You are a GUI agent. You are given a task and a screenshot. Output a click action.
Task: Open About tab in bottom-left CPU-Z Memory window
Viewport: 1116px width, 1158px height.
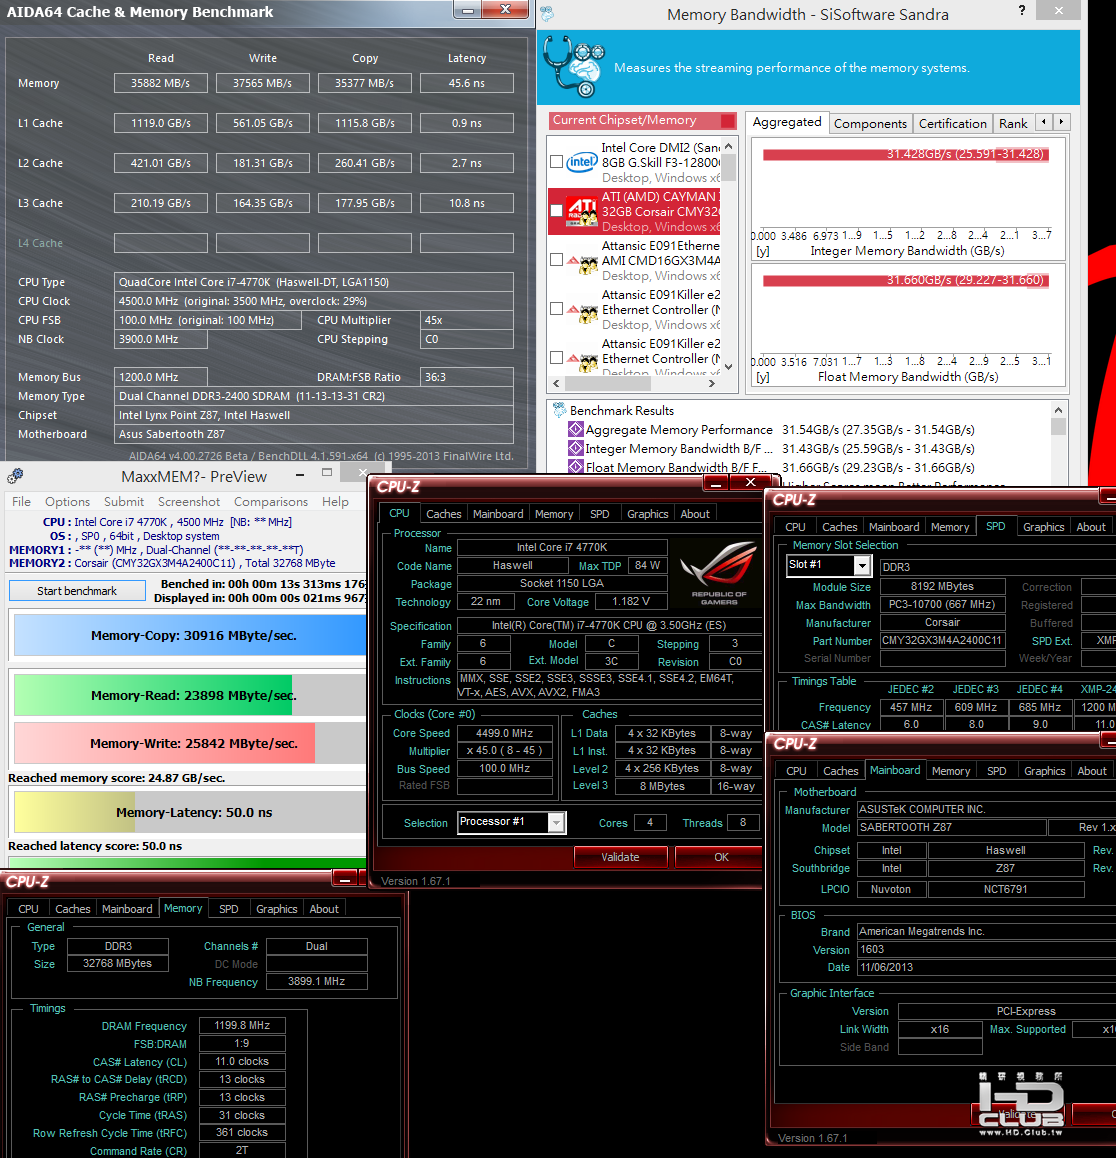click(x=323, y=909)
